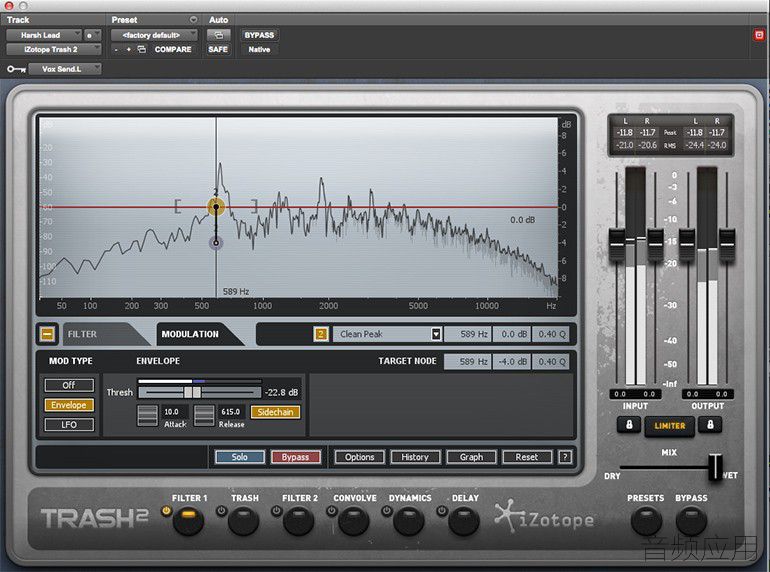Click the global BYPASS knob button

click(691, 521)
